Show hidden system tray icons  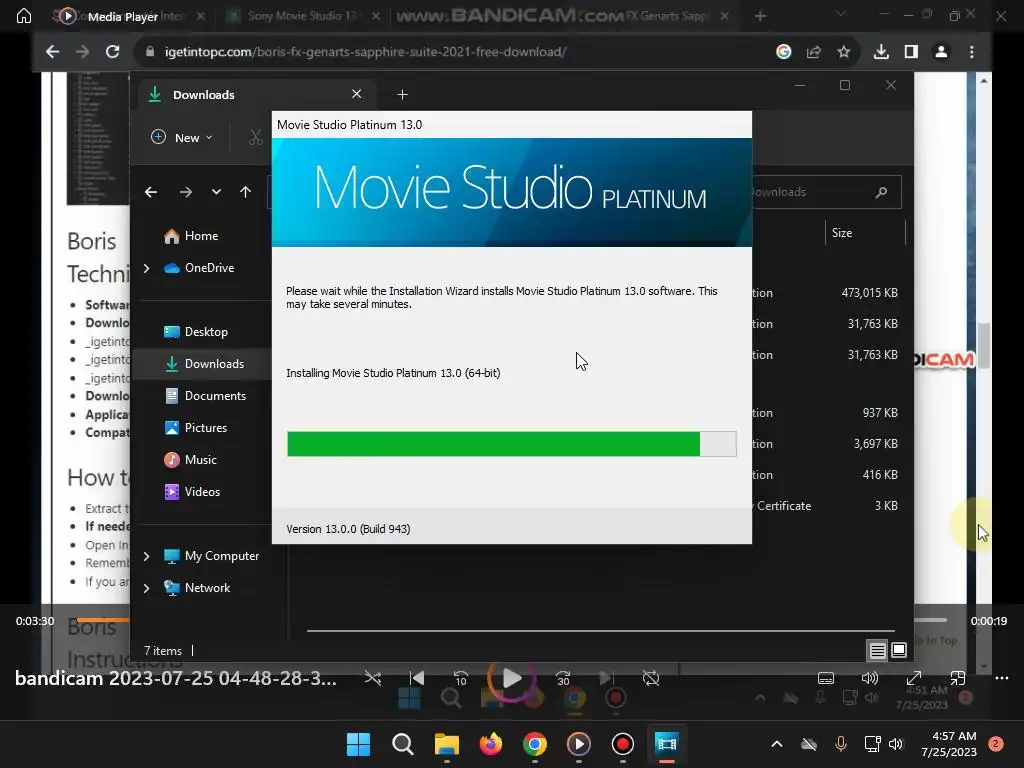(776, 744)
